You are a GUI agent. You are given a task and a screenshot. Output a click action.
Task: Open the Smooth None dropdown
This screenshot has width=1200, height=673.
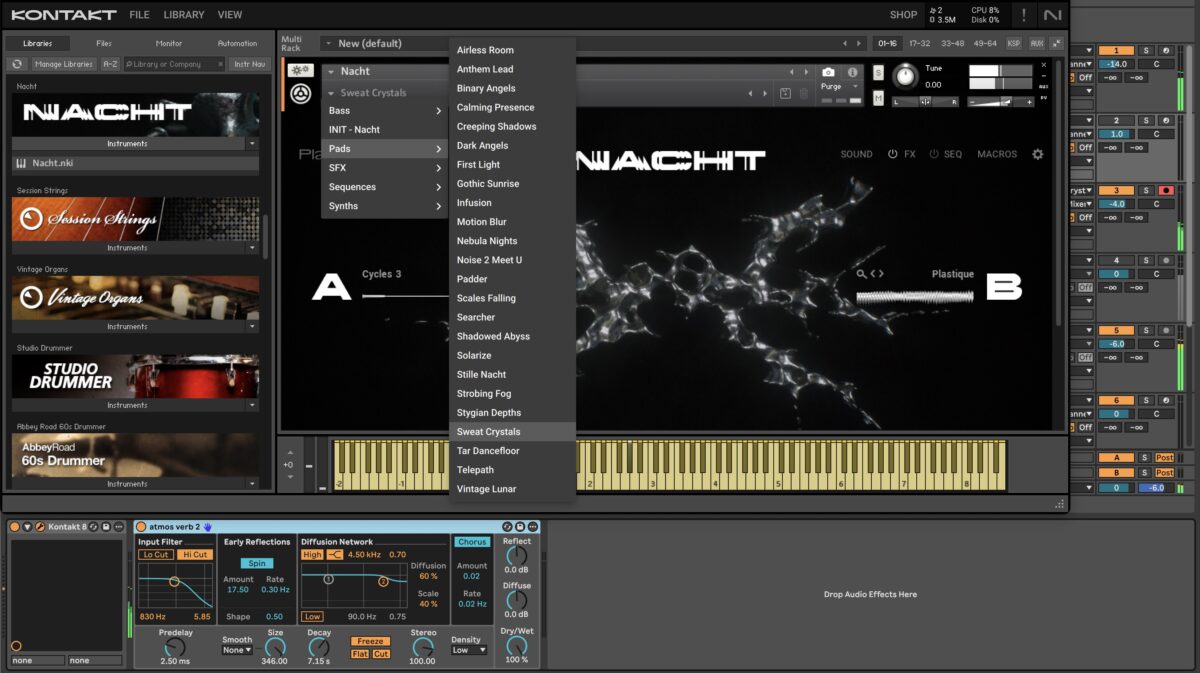(x=238, y=650)
